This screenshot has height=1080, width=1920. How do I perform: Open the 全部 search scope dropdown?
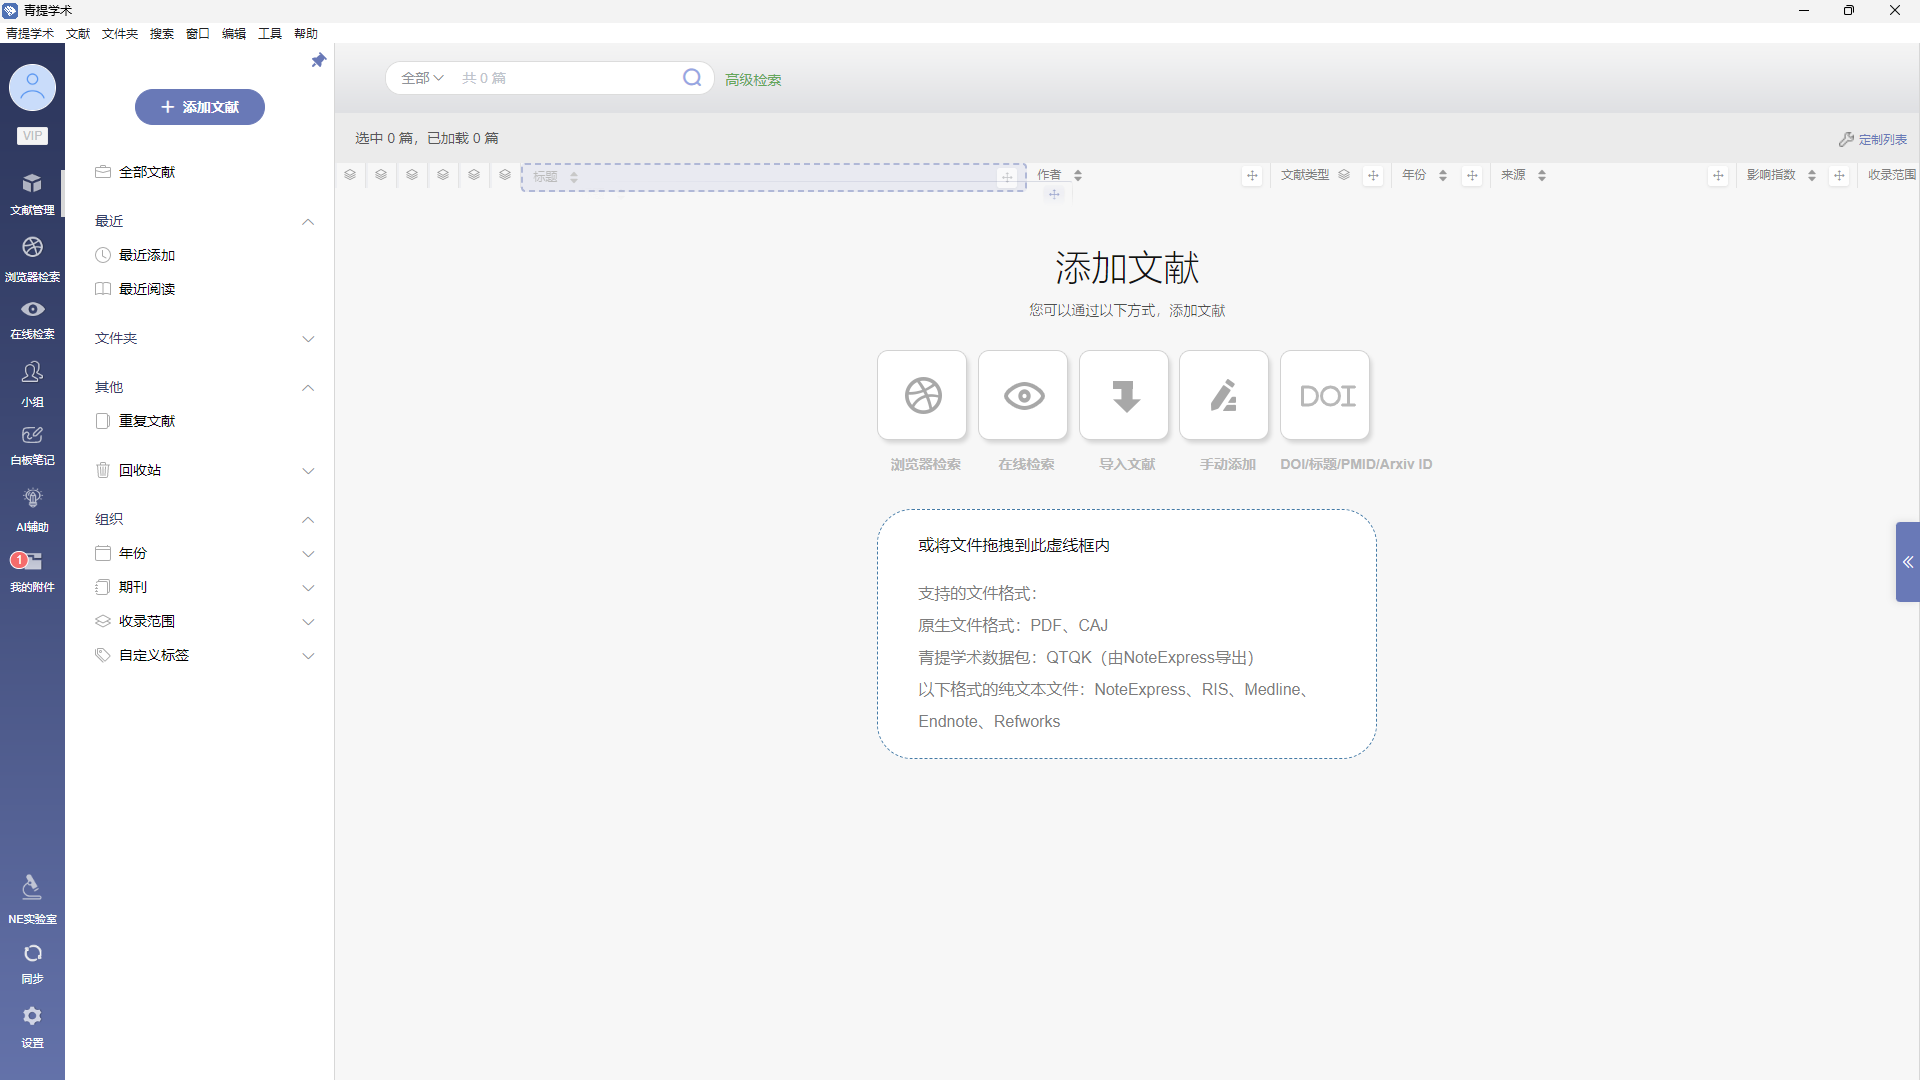coord(422,78)
